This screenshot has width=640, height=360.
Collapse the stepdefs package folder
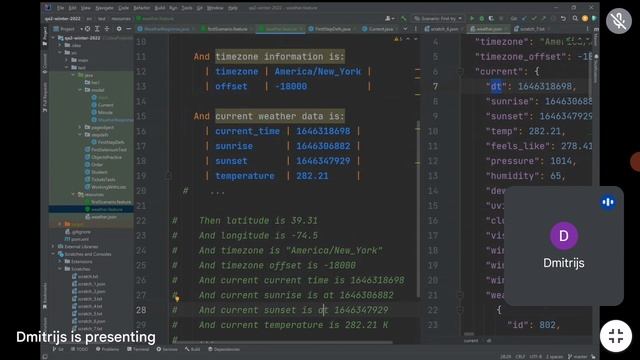[80, 135]
